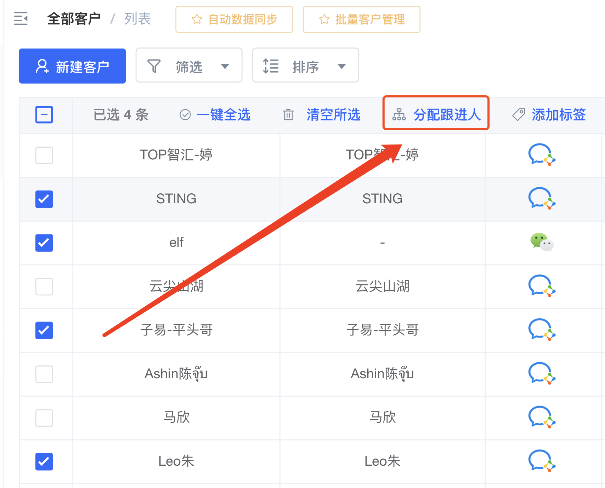The width and height of the screenshot is (605, 488).
Task: Click the tag icon beside 添加标签
Action: tap(519, 115)
